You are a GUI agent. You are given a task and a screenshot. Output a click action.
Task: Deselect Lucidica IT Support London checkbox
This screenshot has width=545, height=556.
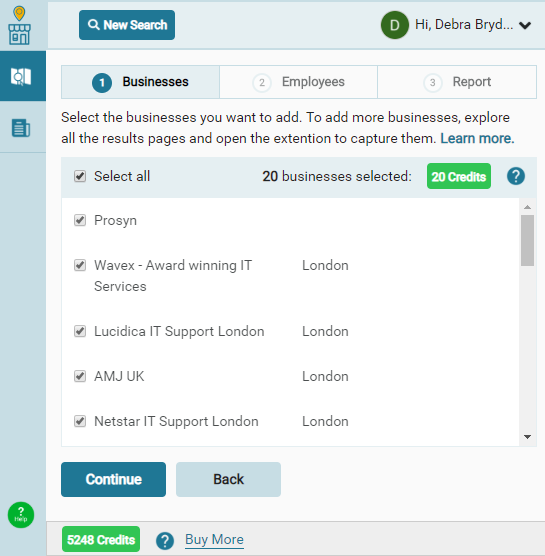pos(80,331)
